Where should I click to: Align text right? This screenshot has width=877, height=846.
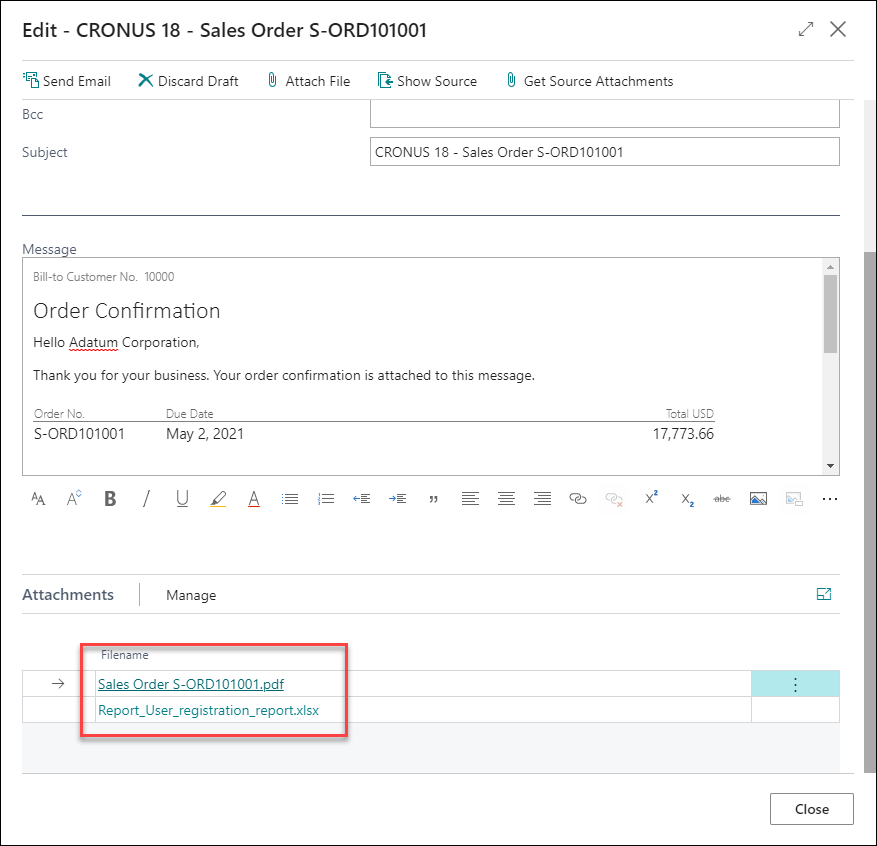pyautogui.click(x=542, y=499)
